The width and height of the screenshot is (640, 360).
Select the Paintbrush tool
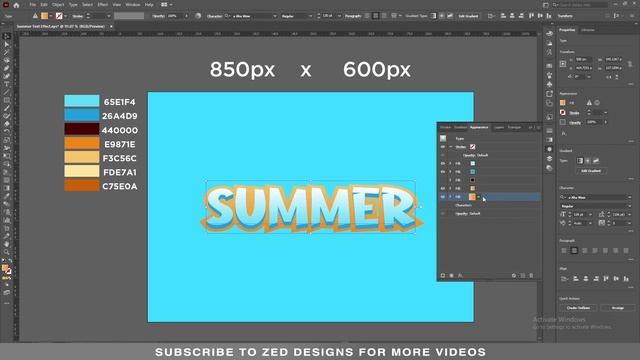pyautogui.click(x=7, y=108)
